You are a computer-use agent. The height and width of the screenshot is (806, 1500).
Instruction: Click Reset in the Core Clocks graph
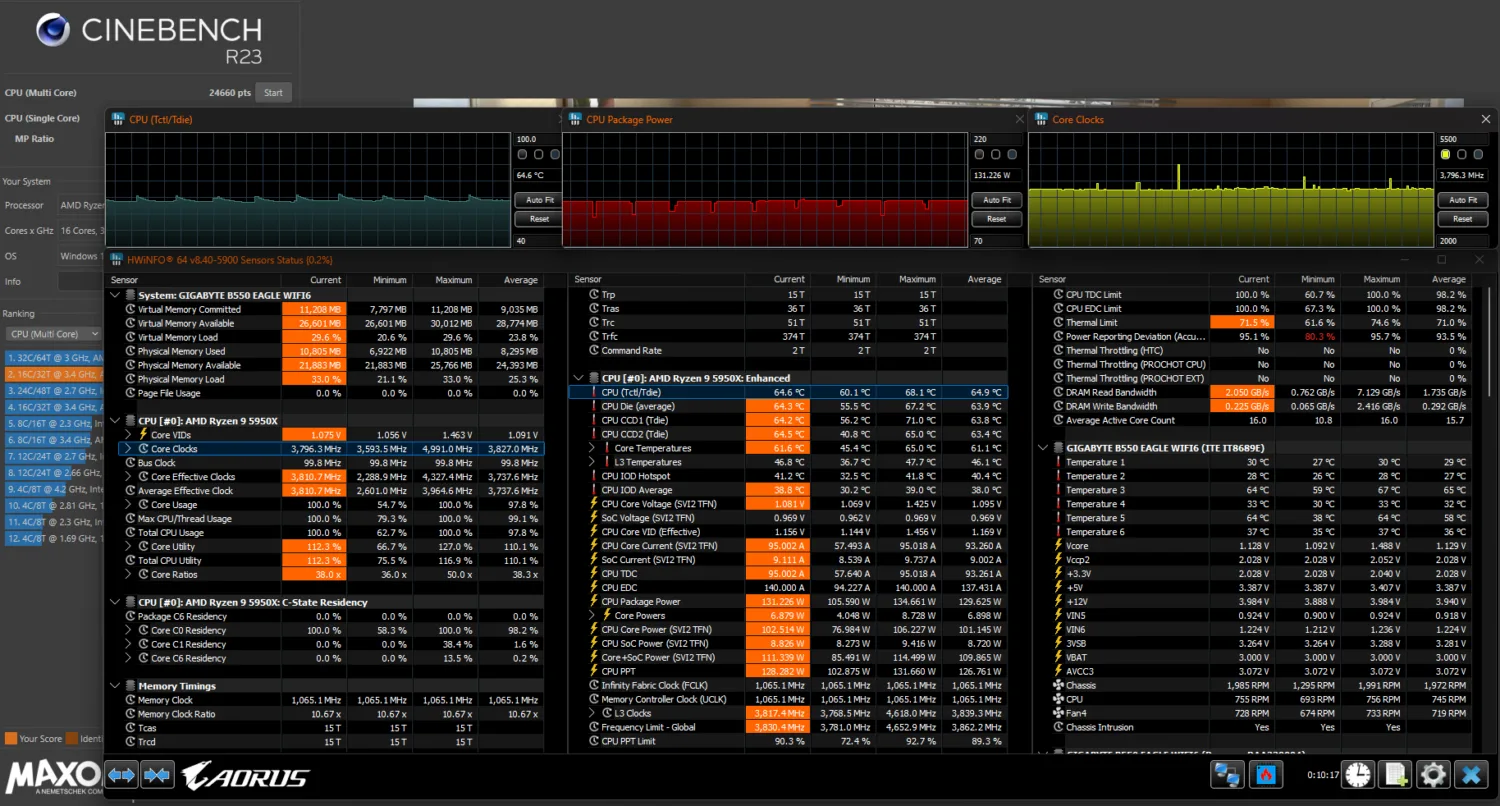(x=1462, y=219)
